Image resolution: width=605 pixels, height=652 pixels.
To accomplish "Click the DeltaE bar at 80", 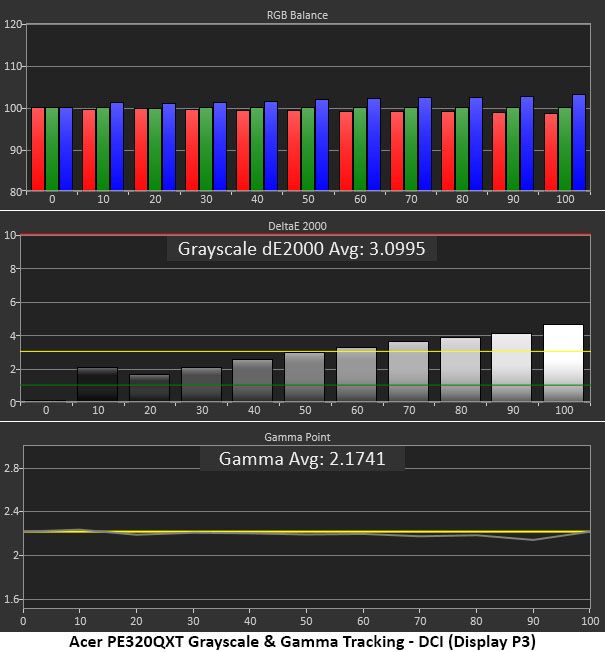I will click(x=460, y=370).
